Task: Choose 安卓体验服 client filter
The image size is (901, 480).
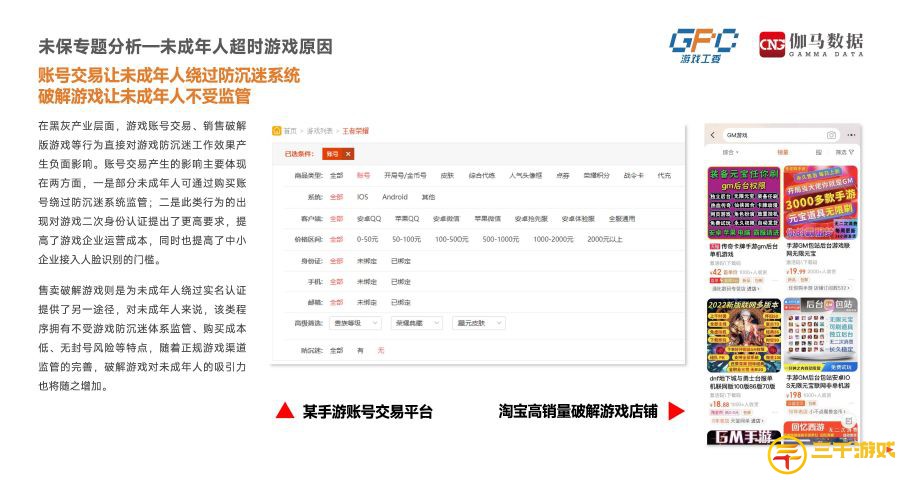Action: [578, 218]
